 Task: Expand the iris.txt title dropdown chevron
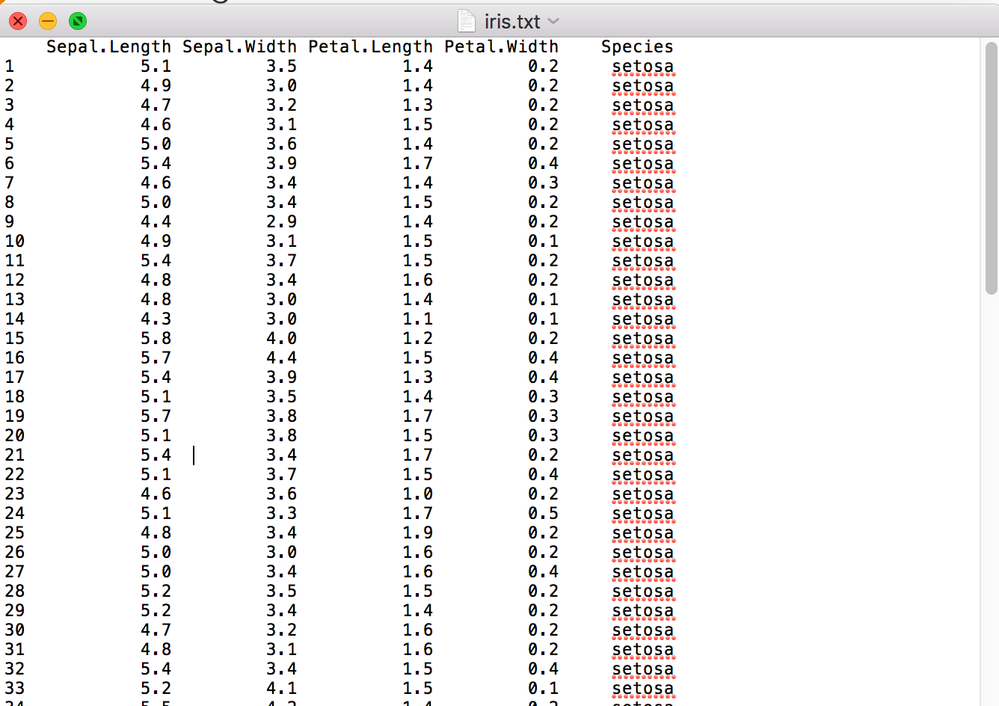(554, 21)
